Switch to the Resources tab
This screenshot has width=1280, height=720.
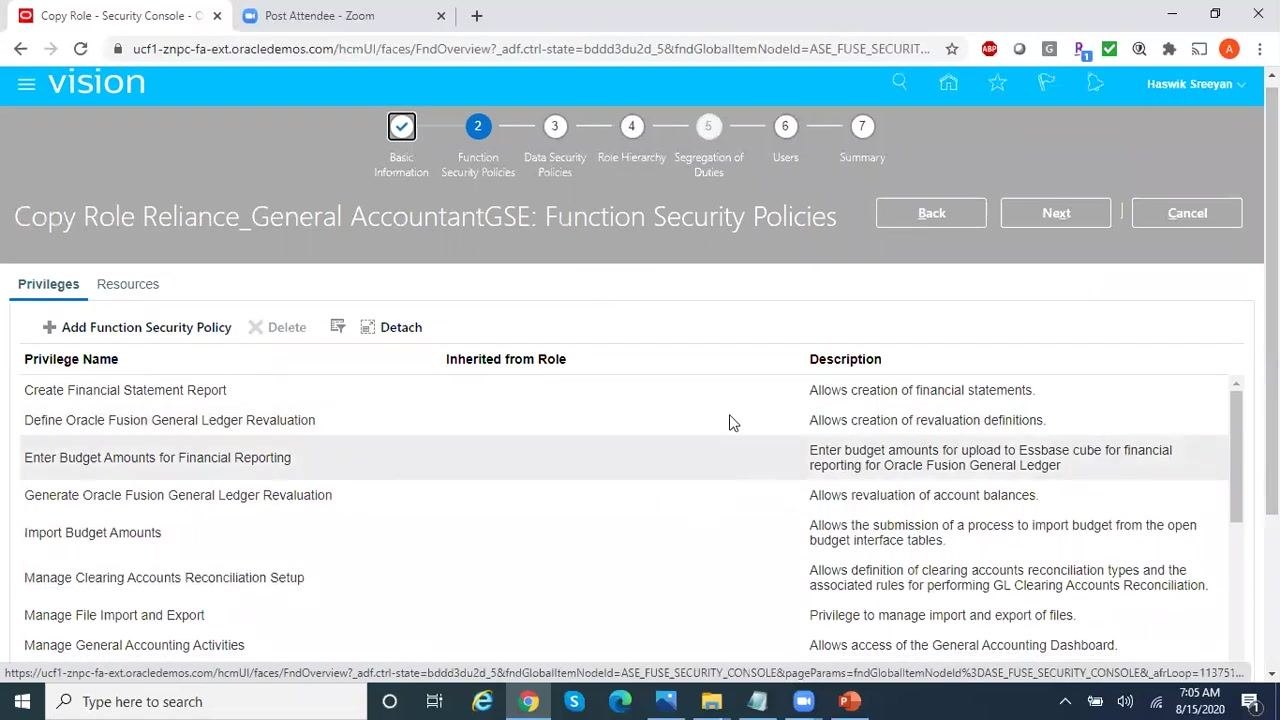(x=128, y=284)
